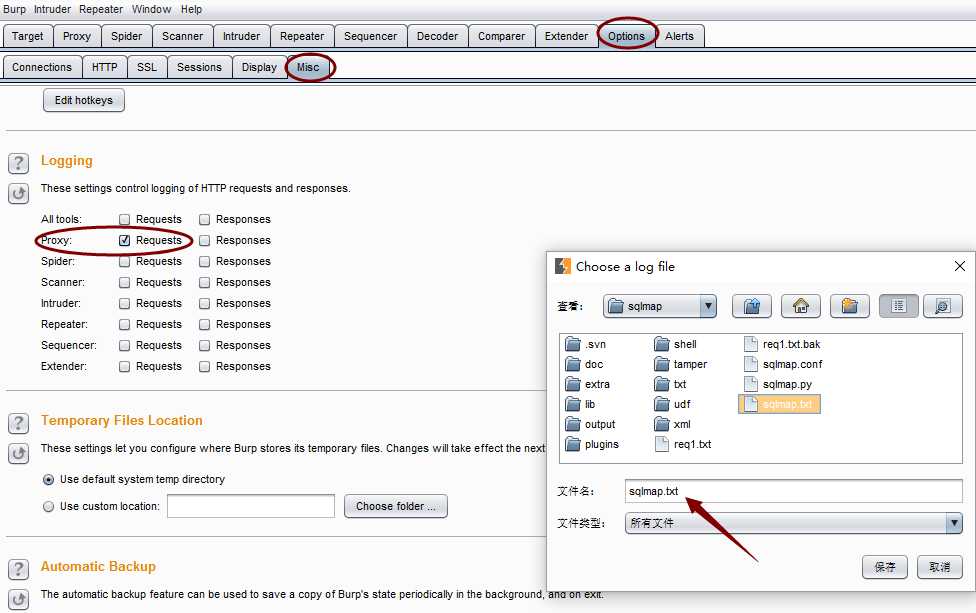Select the doc folder
Viewport: 976px width, 613px height.
pyautogui.click(x=584, y=364)
